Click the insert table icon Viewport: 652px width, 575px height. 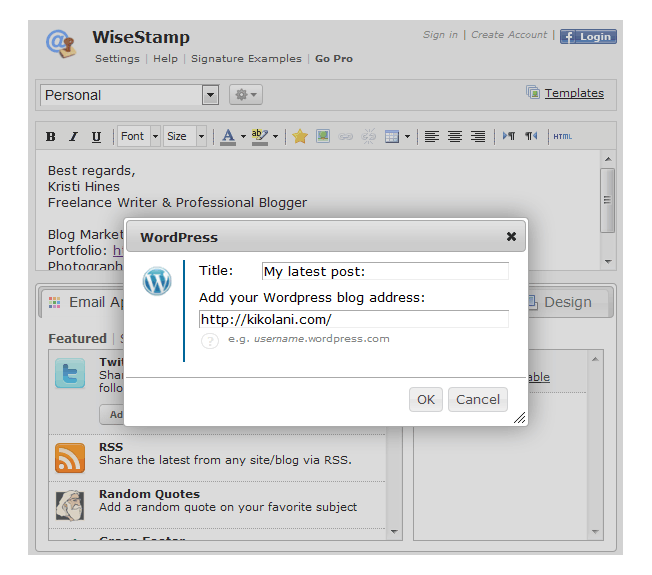pyautogui.click(x=392, y=136)
